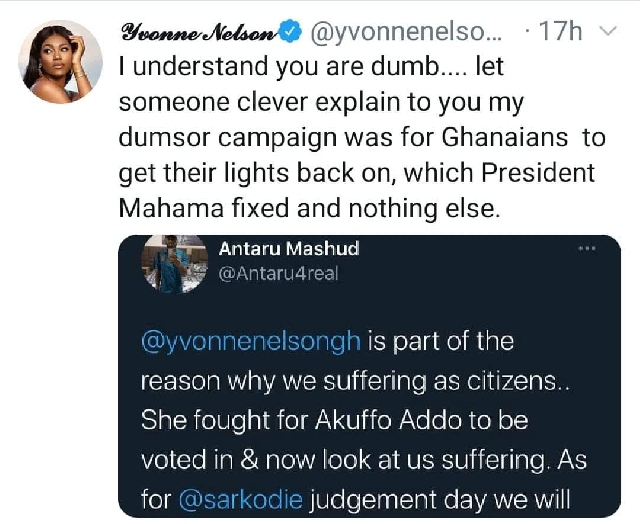Click the Antaru Mashud name in quote

pos(289,249)
